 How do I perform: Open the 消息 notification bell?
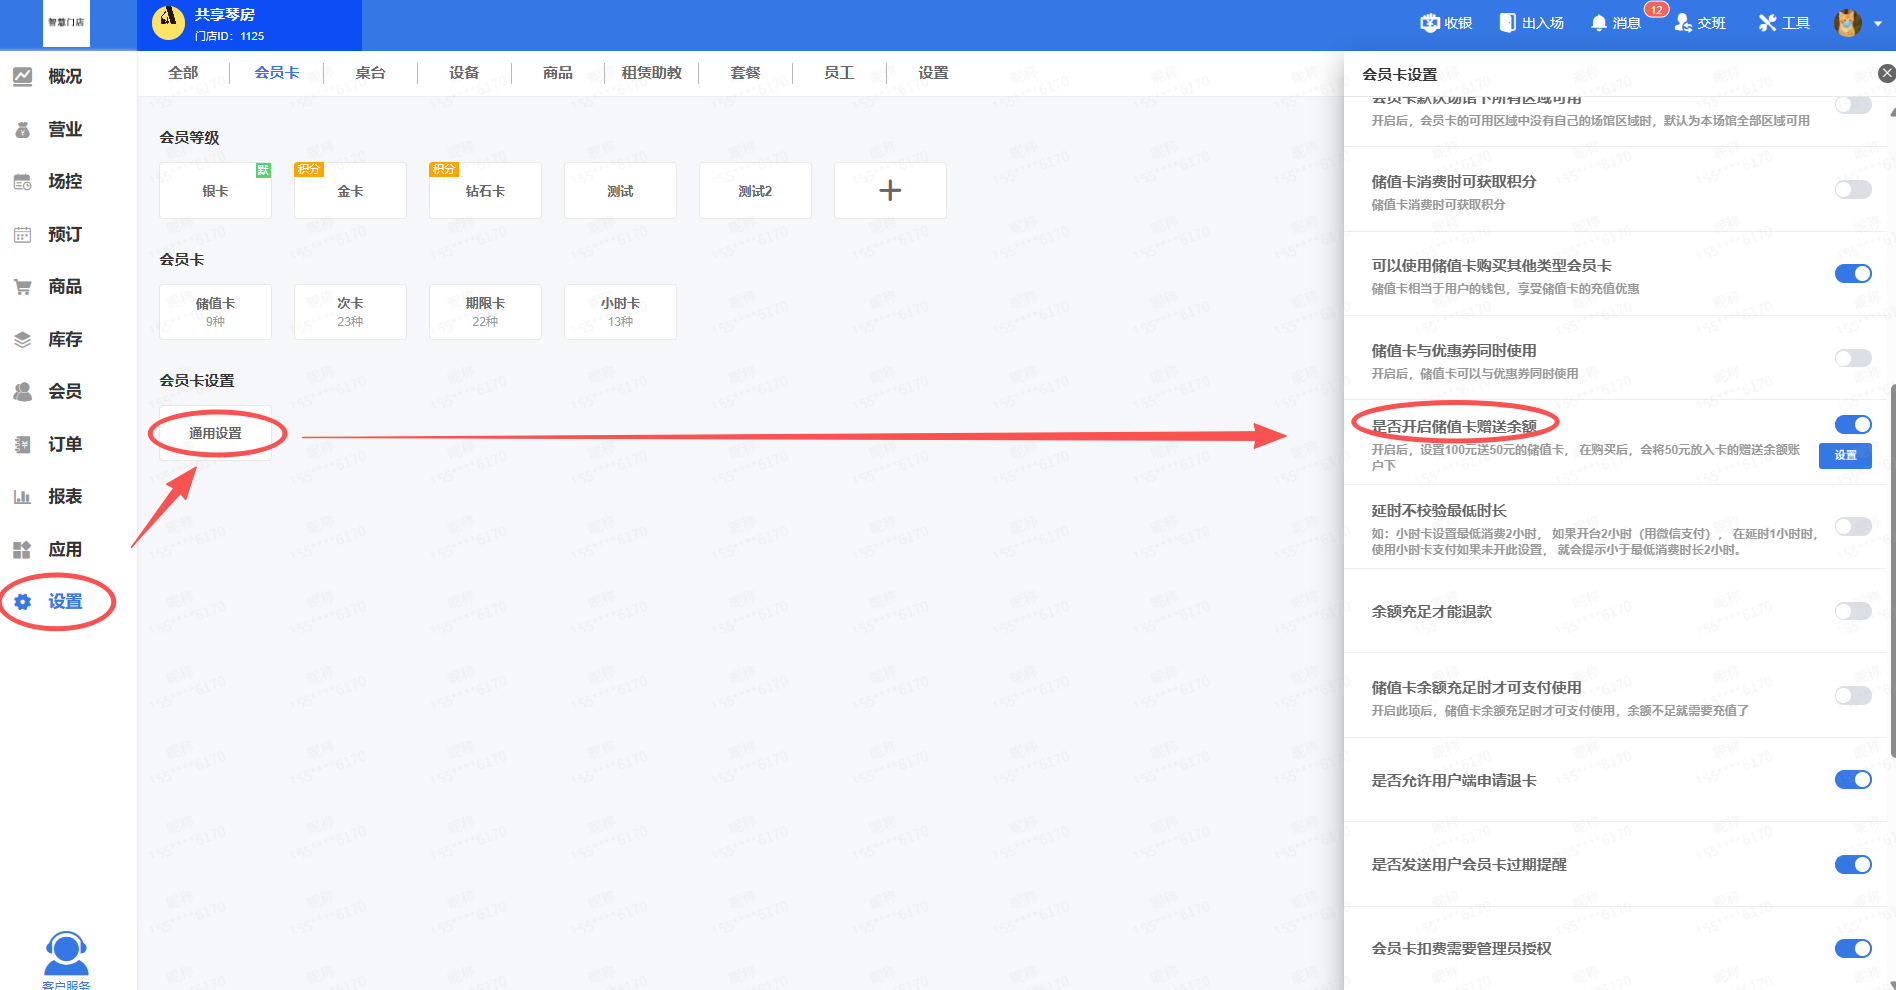[1598, 23]
